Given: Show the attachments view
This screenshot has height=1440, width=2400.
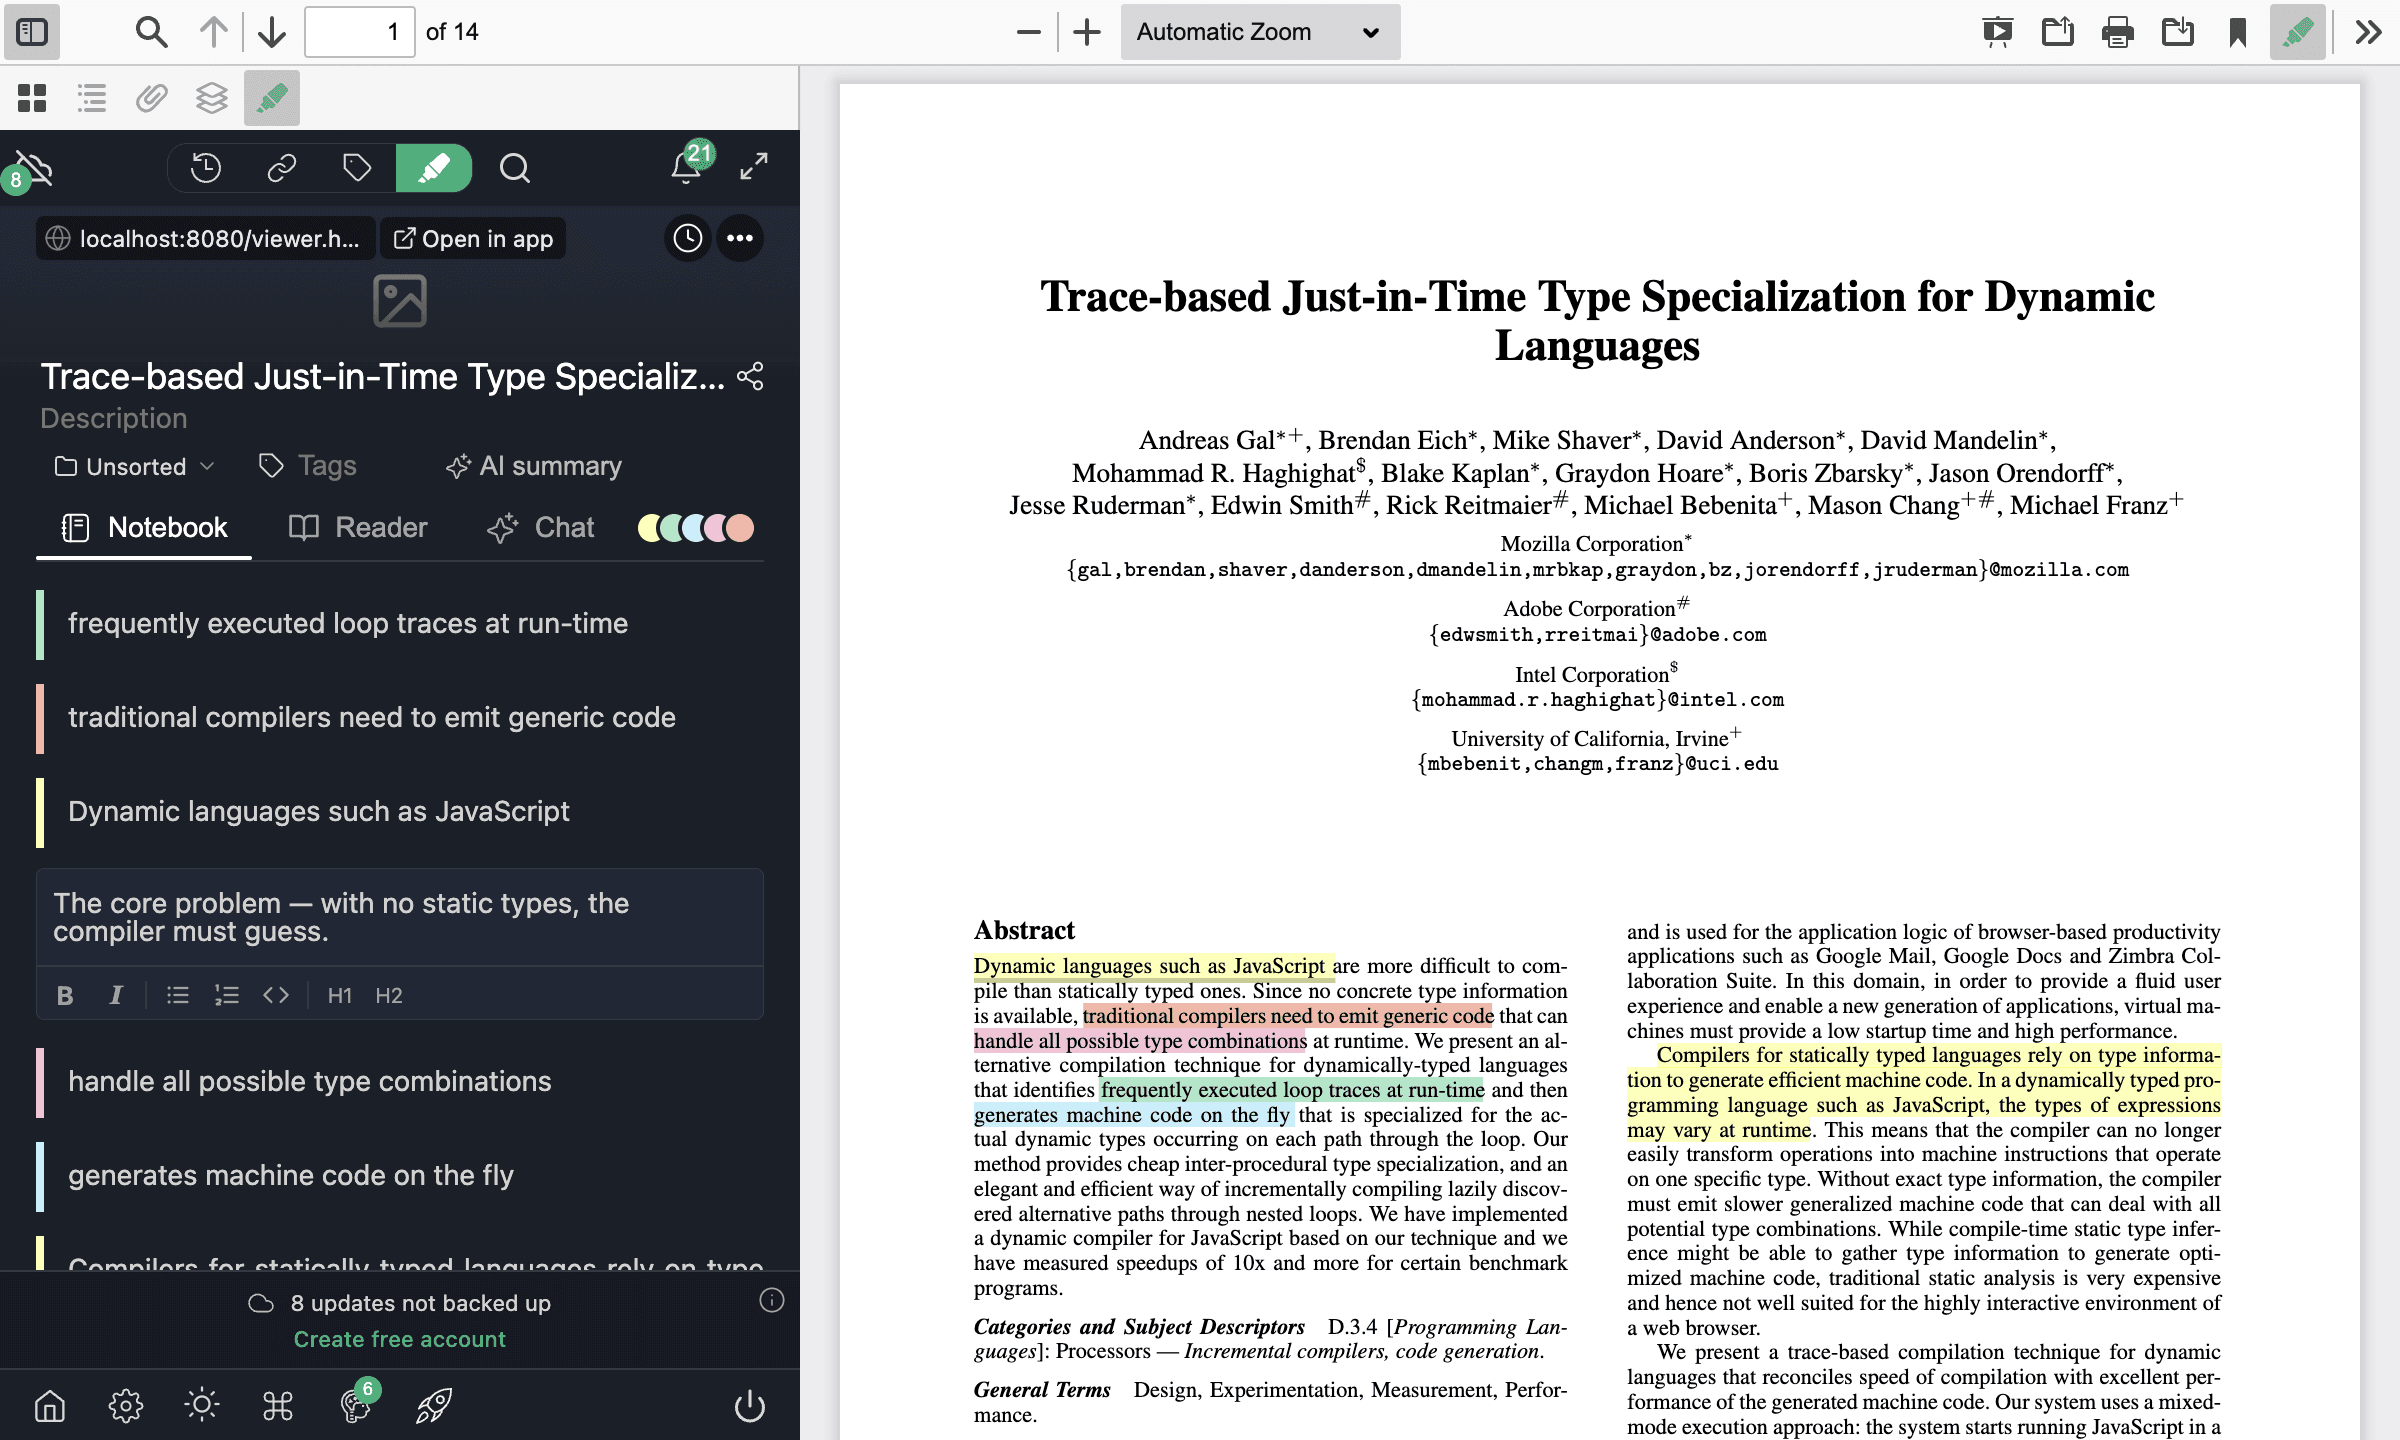Looking at the screenshot, I should click(152, 97).
